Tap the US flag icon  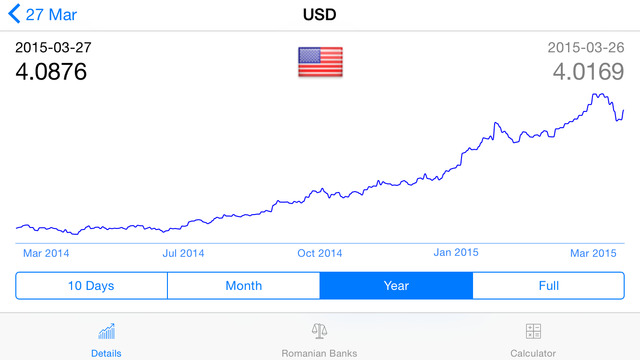[320, 62]
